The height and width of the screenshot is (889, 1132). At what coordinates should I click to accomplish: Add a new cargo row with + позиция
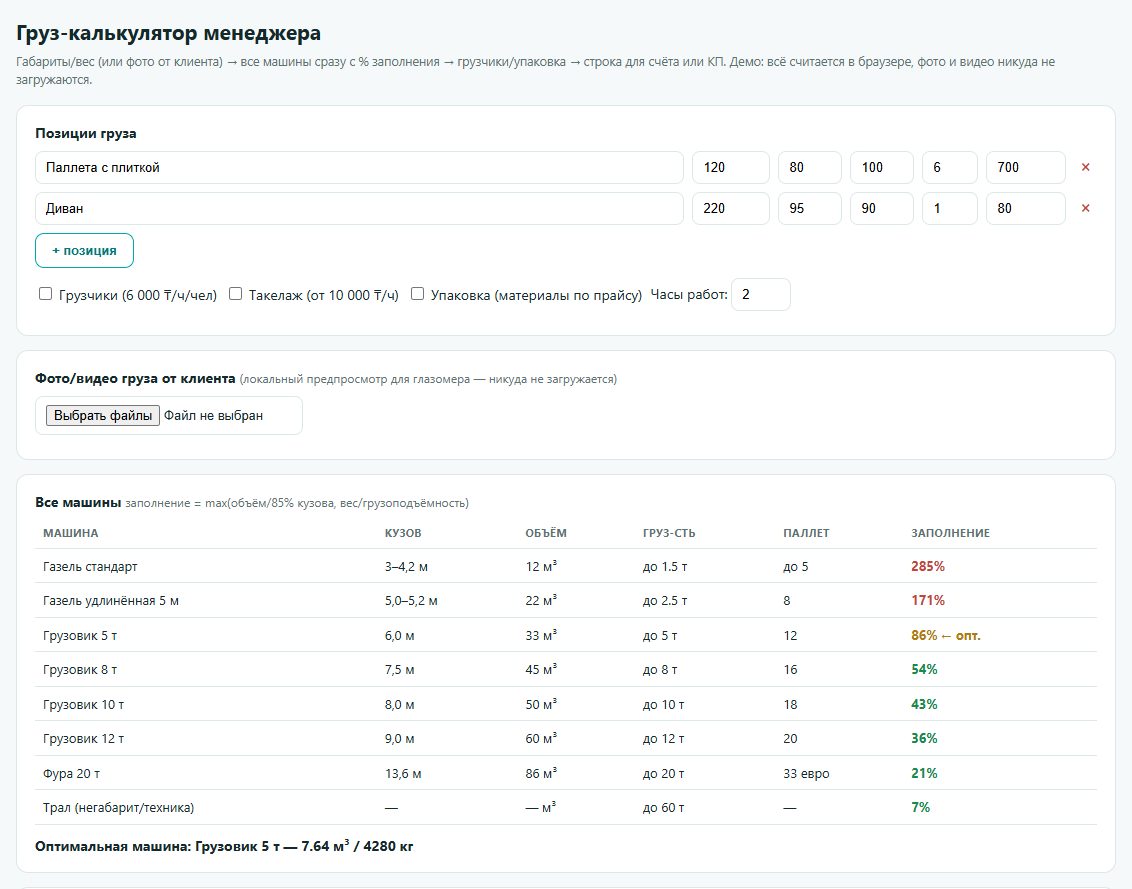[x=84, y=251]
